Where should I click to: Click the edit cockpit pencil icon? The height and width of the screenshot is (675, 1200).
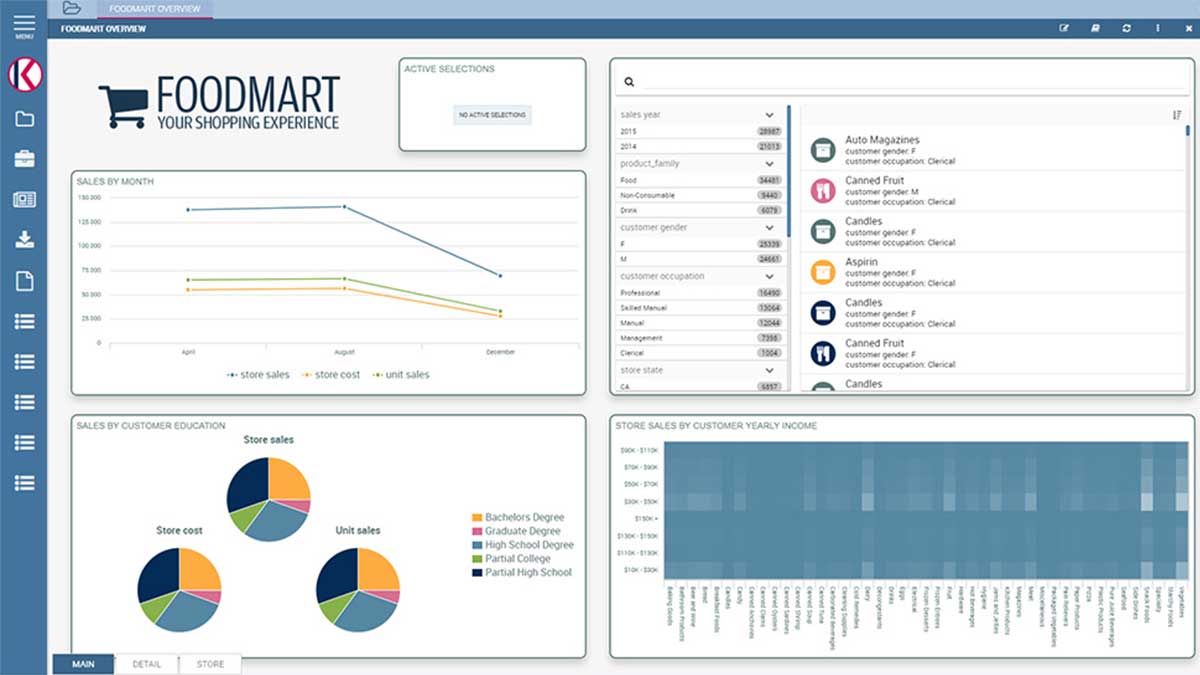(x=1065, y=29)
